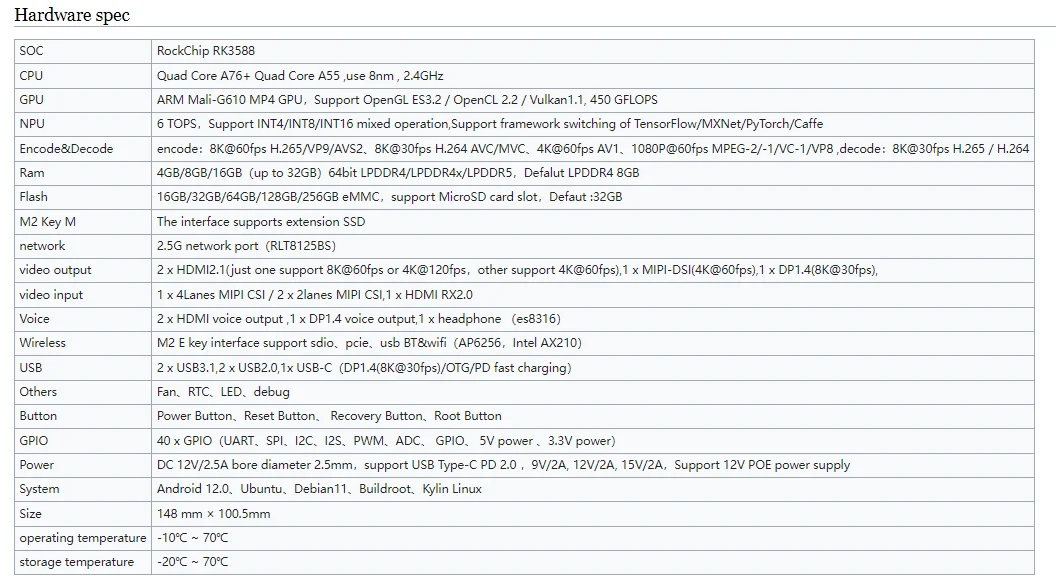Click the "storage temperature" row label

(x=76, y=562)
